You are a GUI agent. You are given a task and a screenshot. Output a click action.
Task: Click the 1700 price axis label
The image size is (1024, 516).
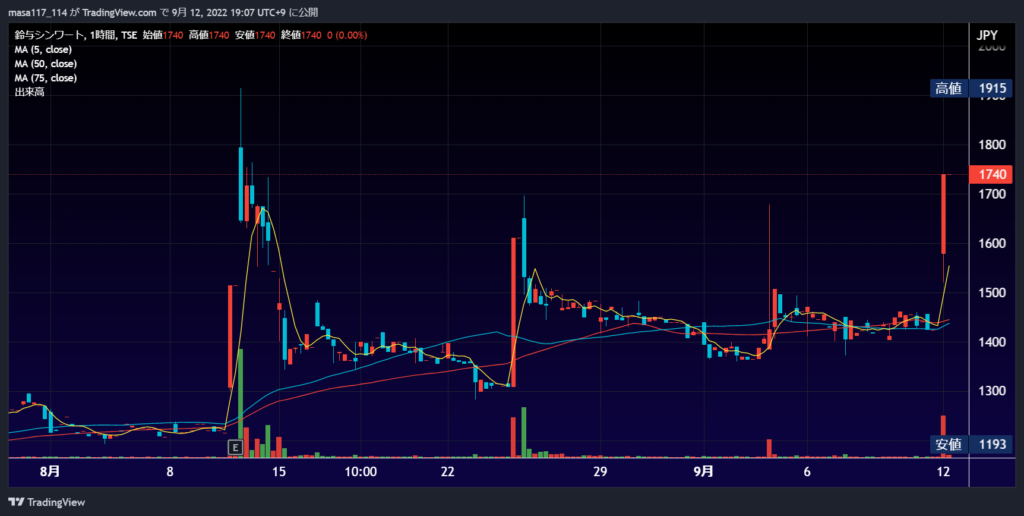(990, 194)
